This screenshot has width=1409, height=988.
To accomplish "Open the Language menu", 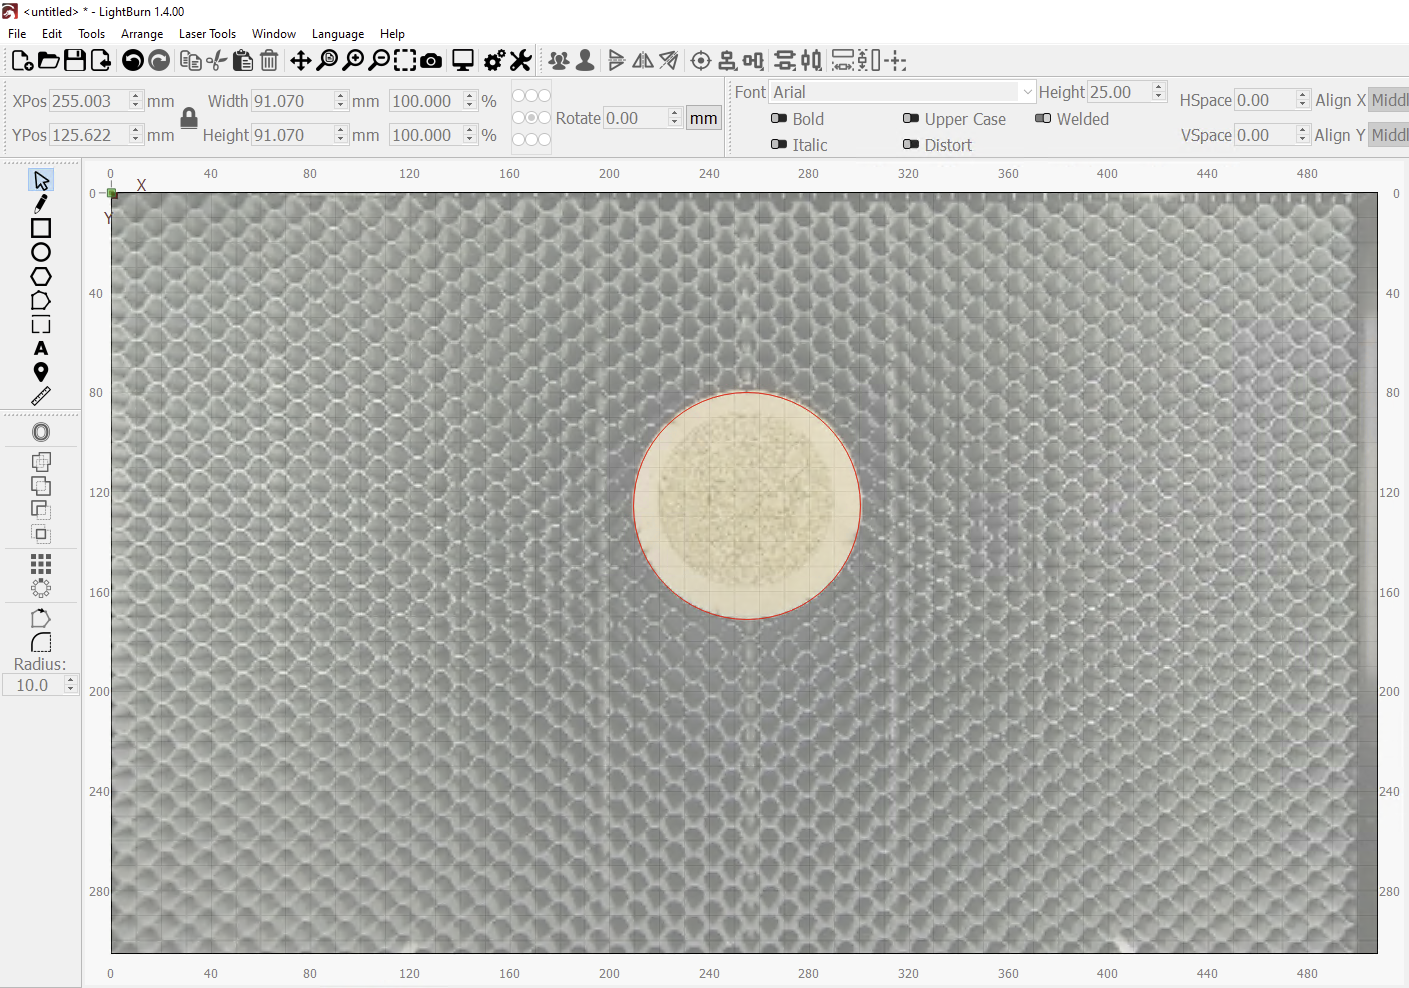I will point(338,34).
